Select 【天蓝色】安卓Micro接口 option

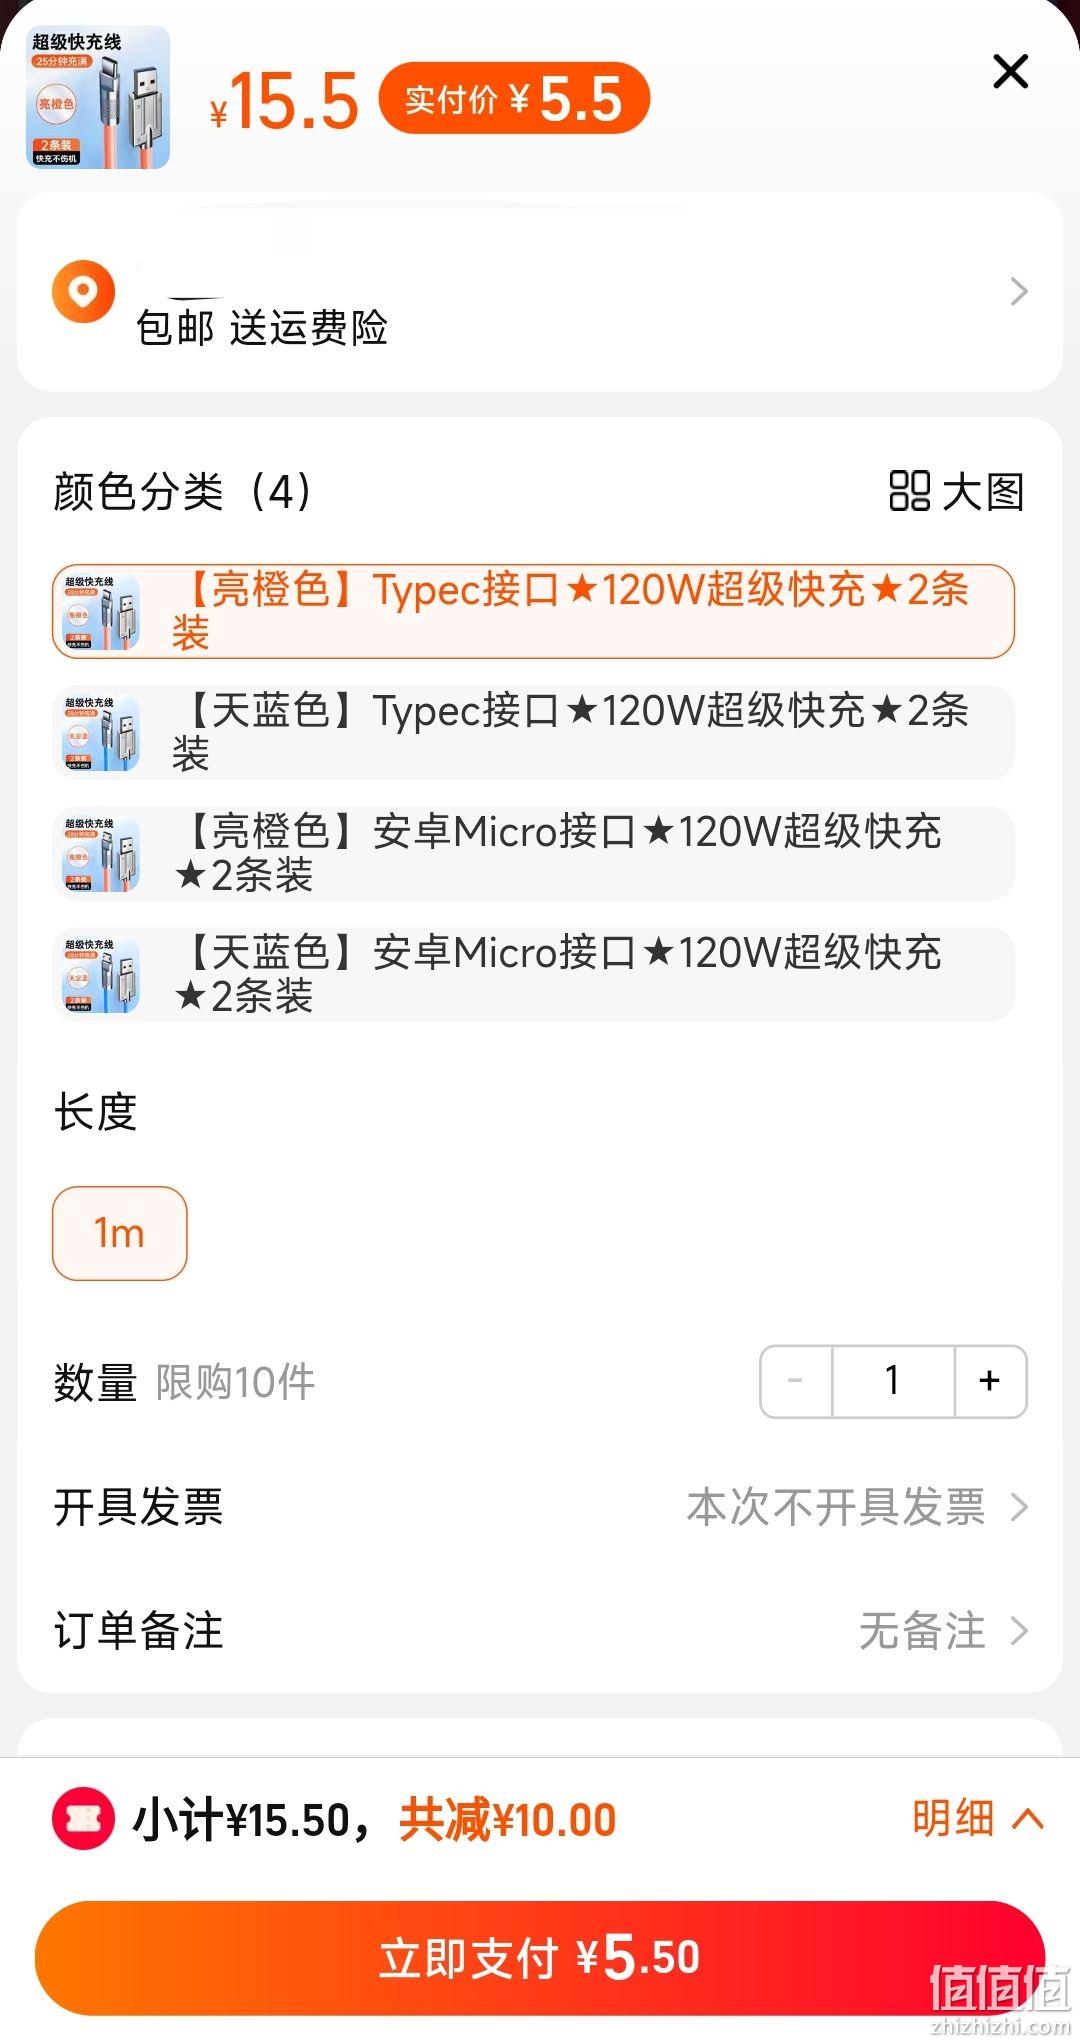click(533, 974)
